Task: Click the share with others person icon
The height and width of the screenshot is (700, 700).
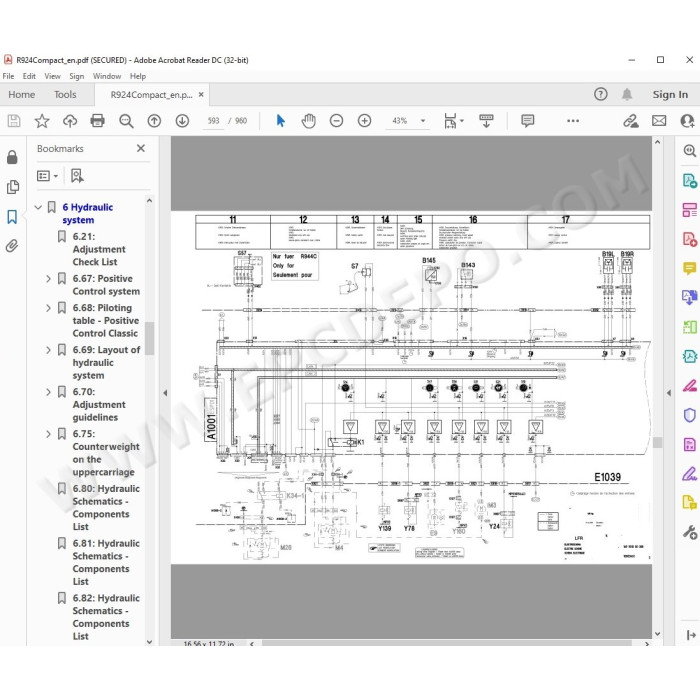Action: coord(687,121)
